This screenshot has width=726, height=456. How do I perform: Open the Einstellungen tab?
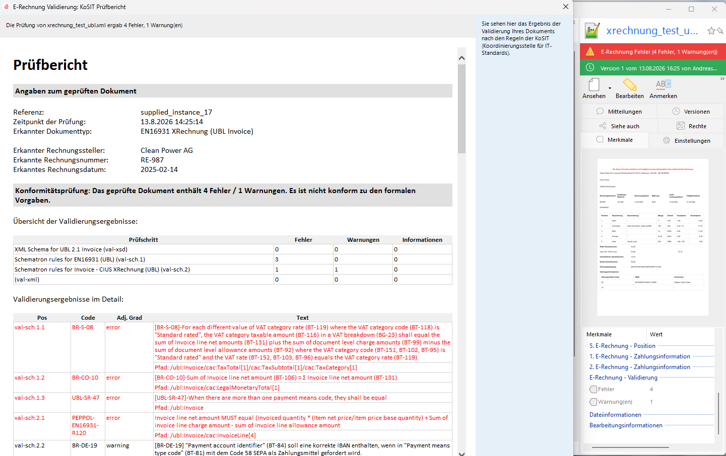pos(687,141)
